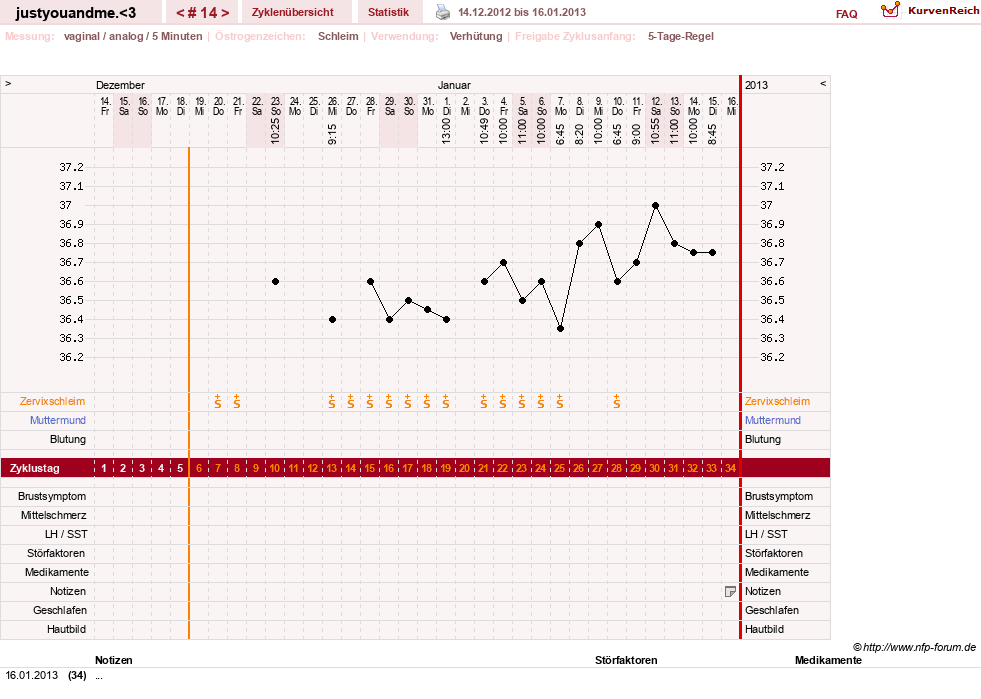Select the 36.8 temperature point on 8. Di
This screenshot has width=981, height=699.
point(579,243)
